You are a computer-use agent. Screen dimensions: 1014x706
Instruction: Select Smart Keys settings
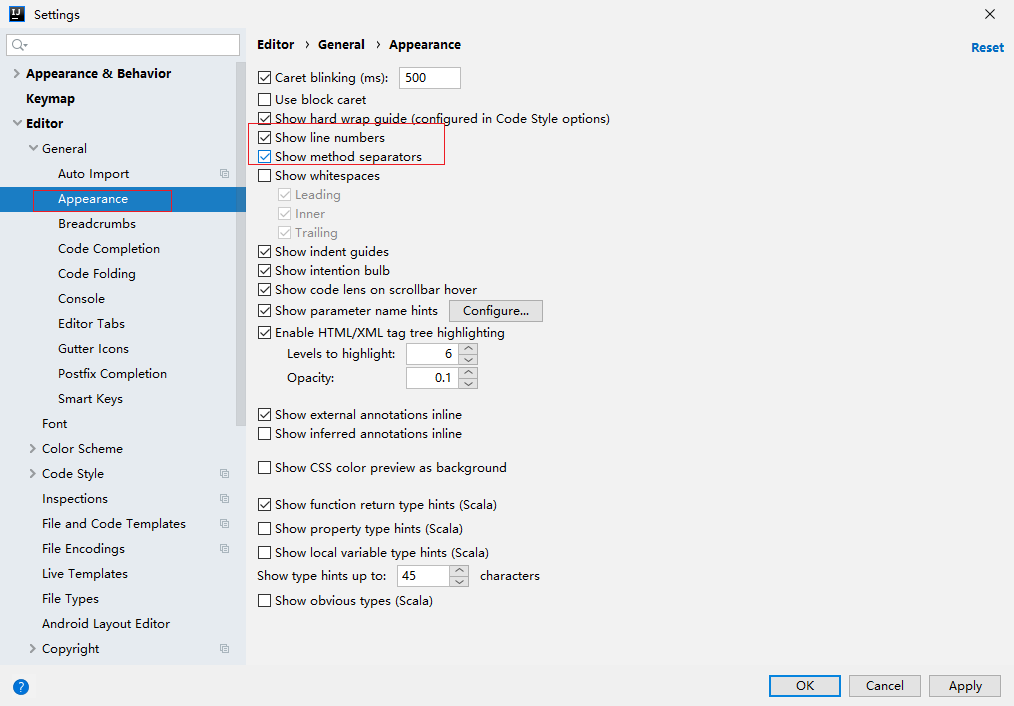click(91, 398)
